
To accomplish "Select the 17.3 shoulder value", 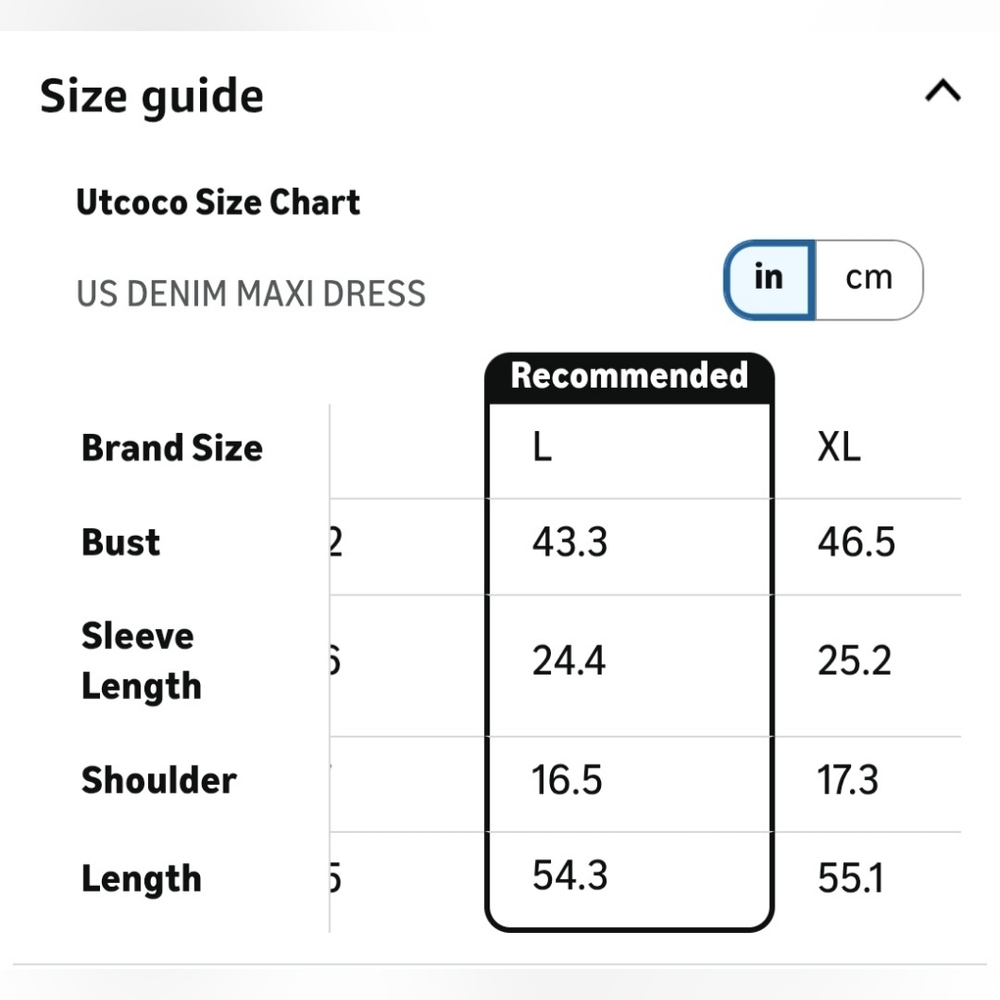I will [x=848, y=780].
